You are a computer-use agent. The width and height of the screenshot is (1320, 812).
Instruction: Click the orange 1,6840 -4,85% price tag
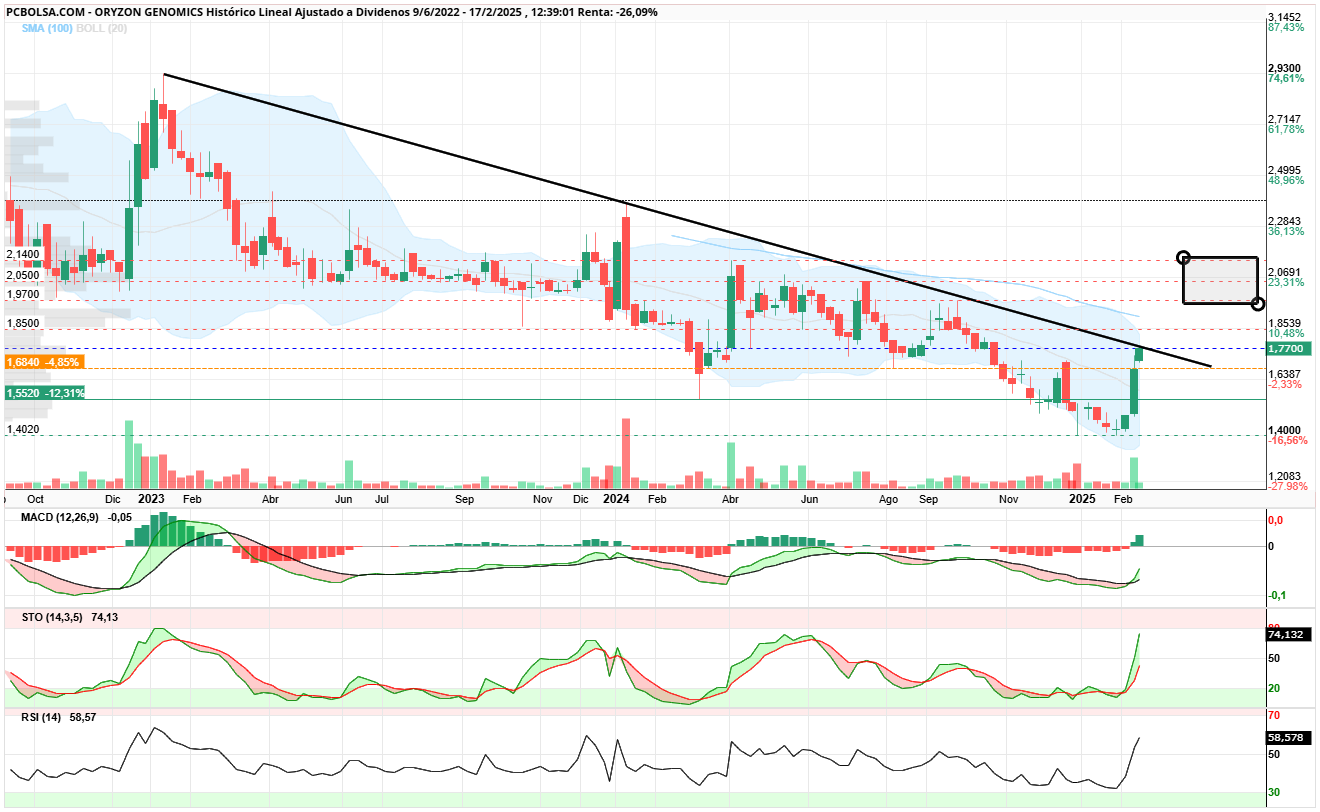(x=44, y=362)
